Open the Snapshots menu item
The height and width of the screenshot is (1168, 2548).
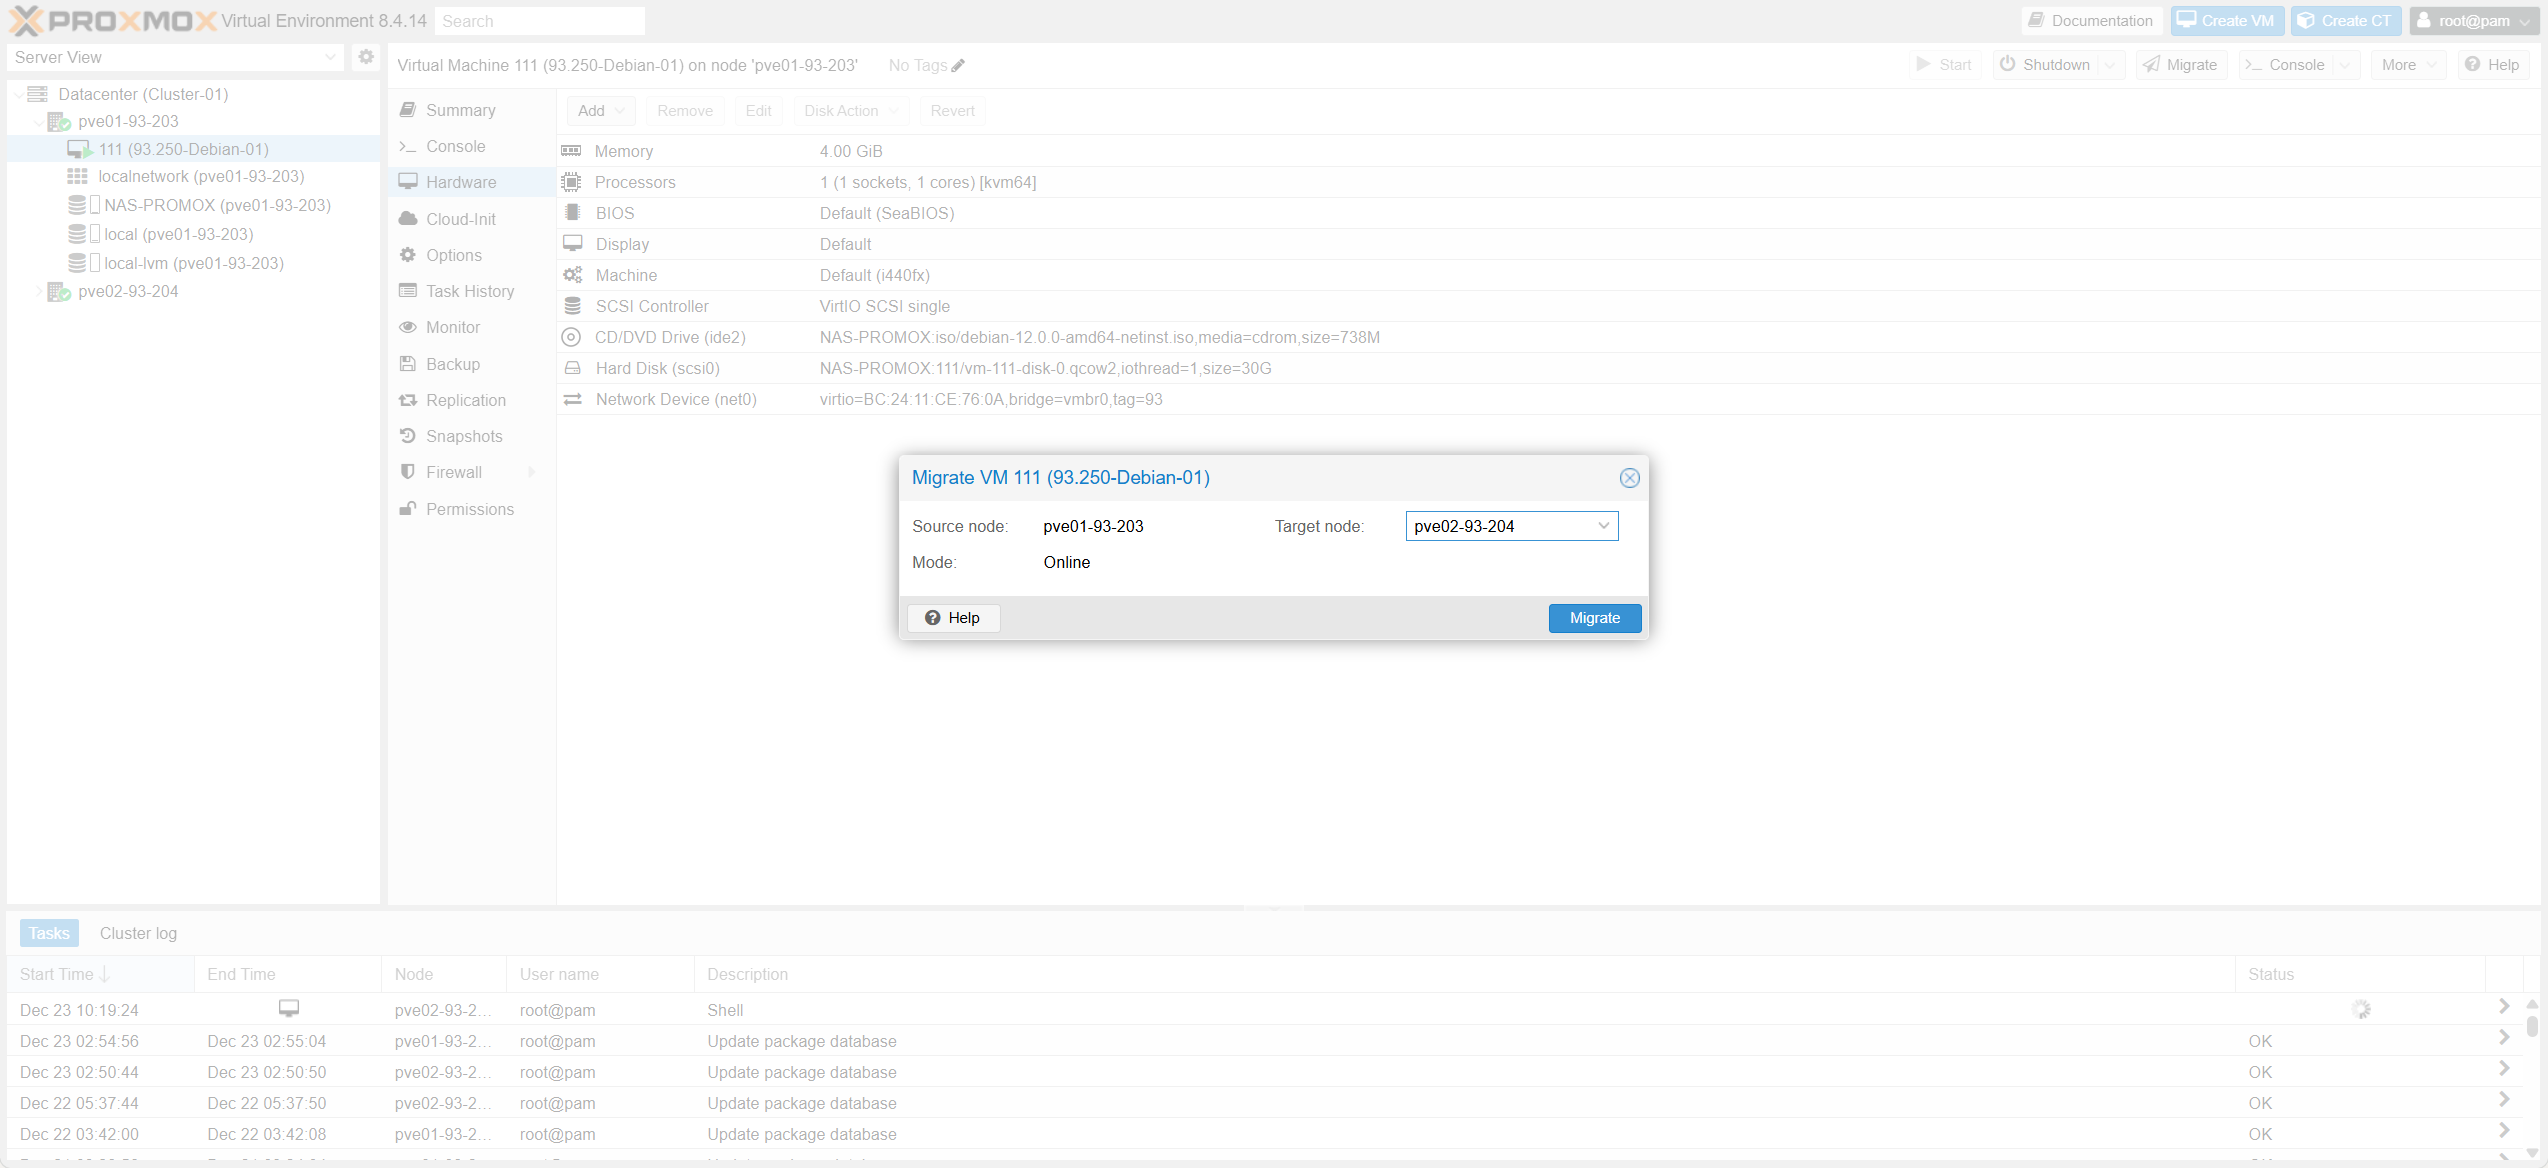click(x=464, y=436)
